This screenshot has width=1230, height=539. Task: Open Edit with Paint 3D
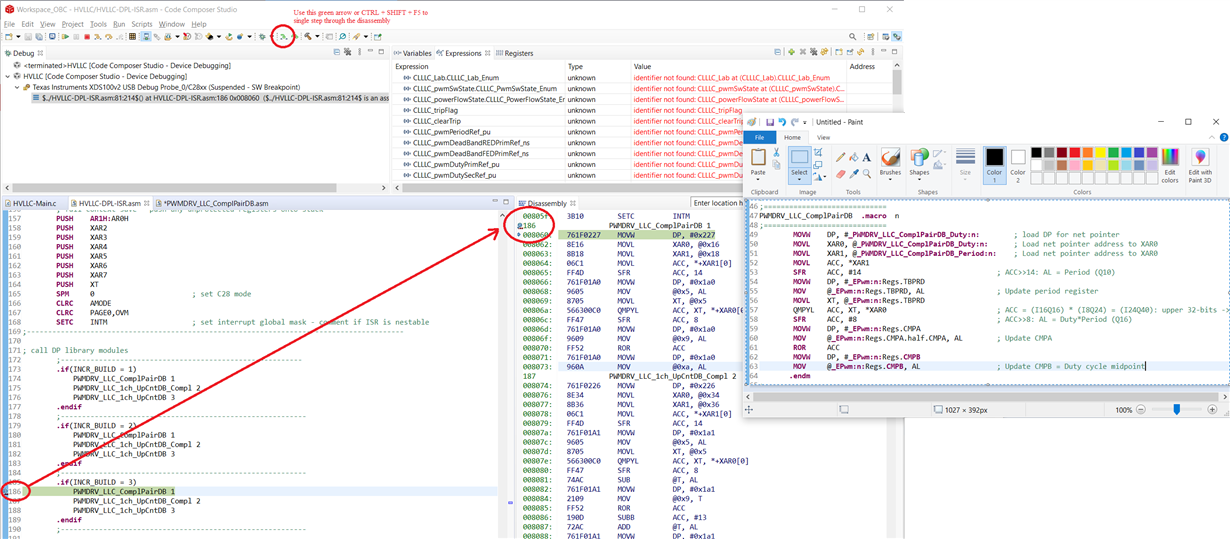point(1200,163)
